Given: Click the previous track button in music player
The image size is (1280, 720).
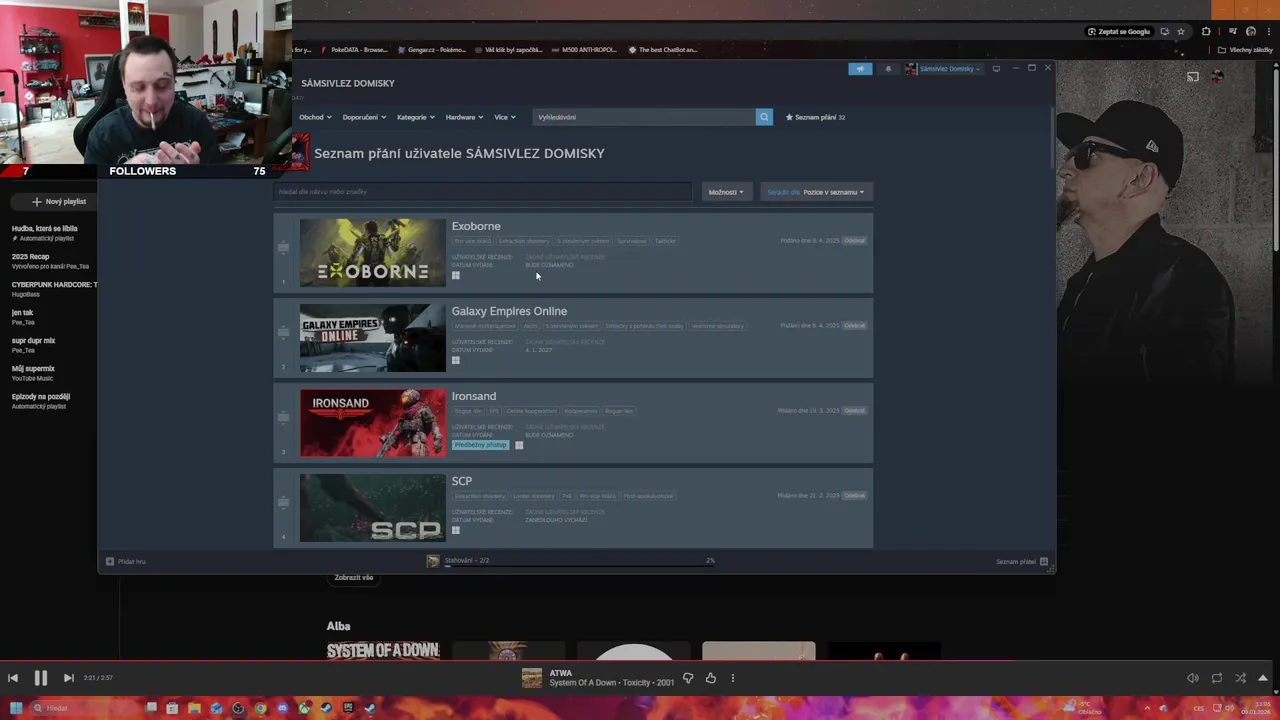Looking at the screenshot, I should 13,678.
